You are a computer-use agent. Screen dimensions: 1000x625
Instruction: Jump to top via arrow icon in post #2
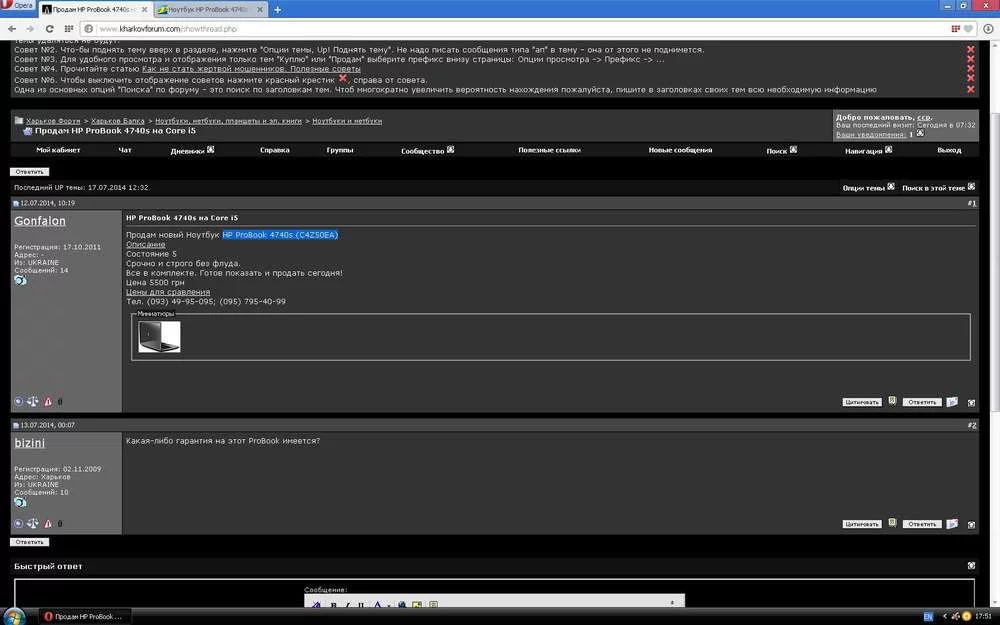tap(971, 524)
